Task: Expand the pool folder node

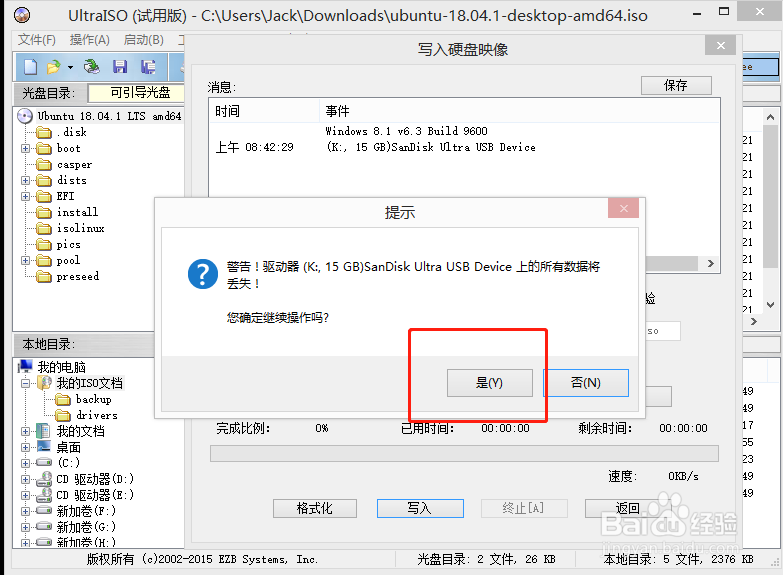Action: (x=25, y=260)
